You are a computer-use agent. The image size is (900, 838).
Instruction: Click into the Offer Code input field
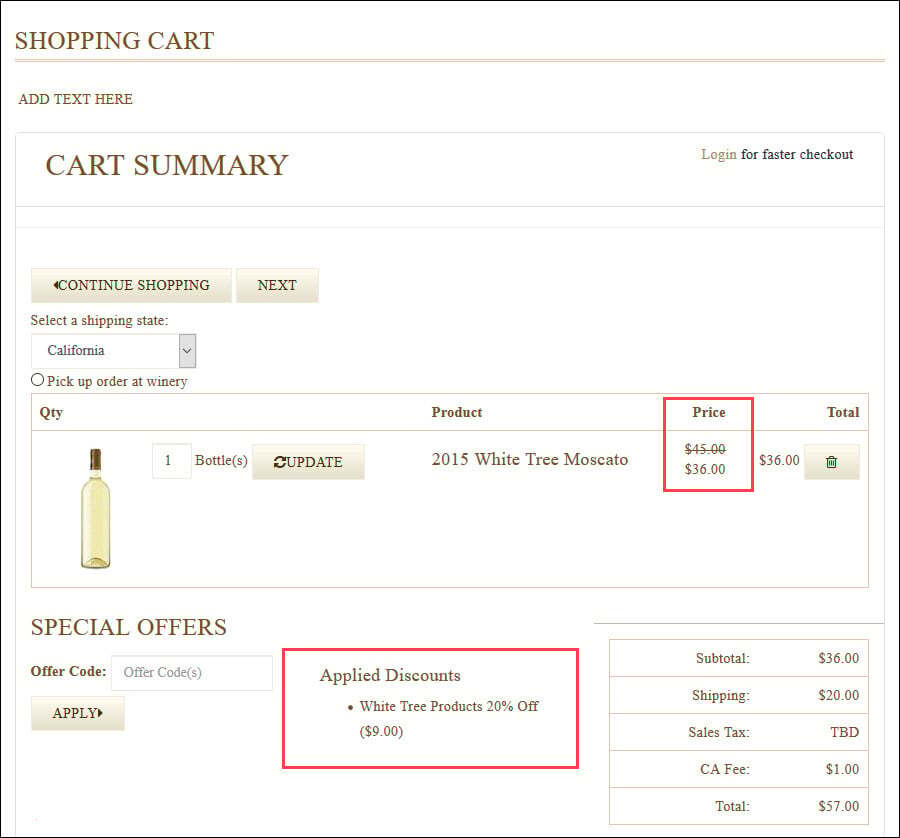tap(192, 673)
